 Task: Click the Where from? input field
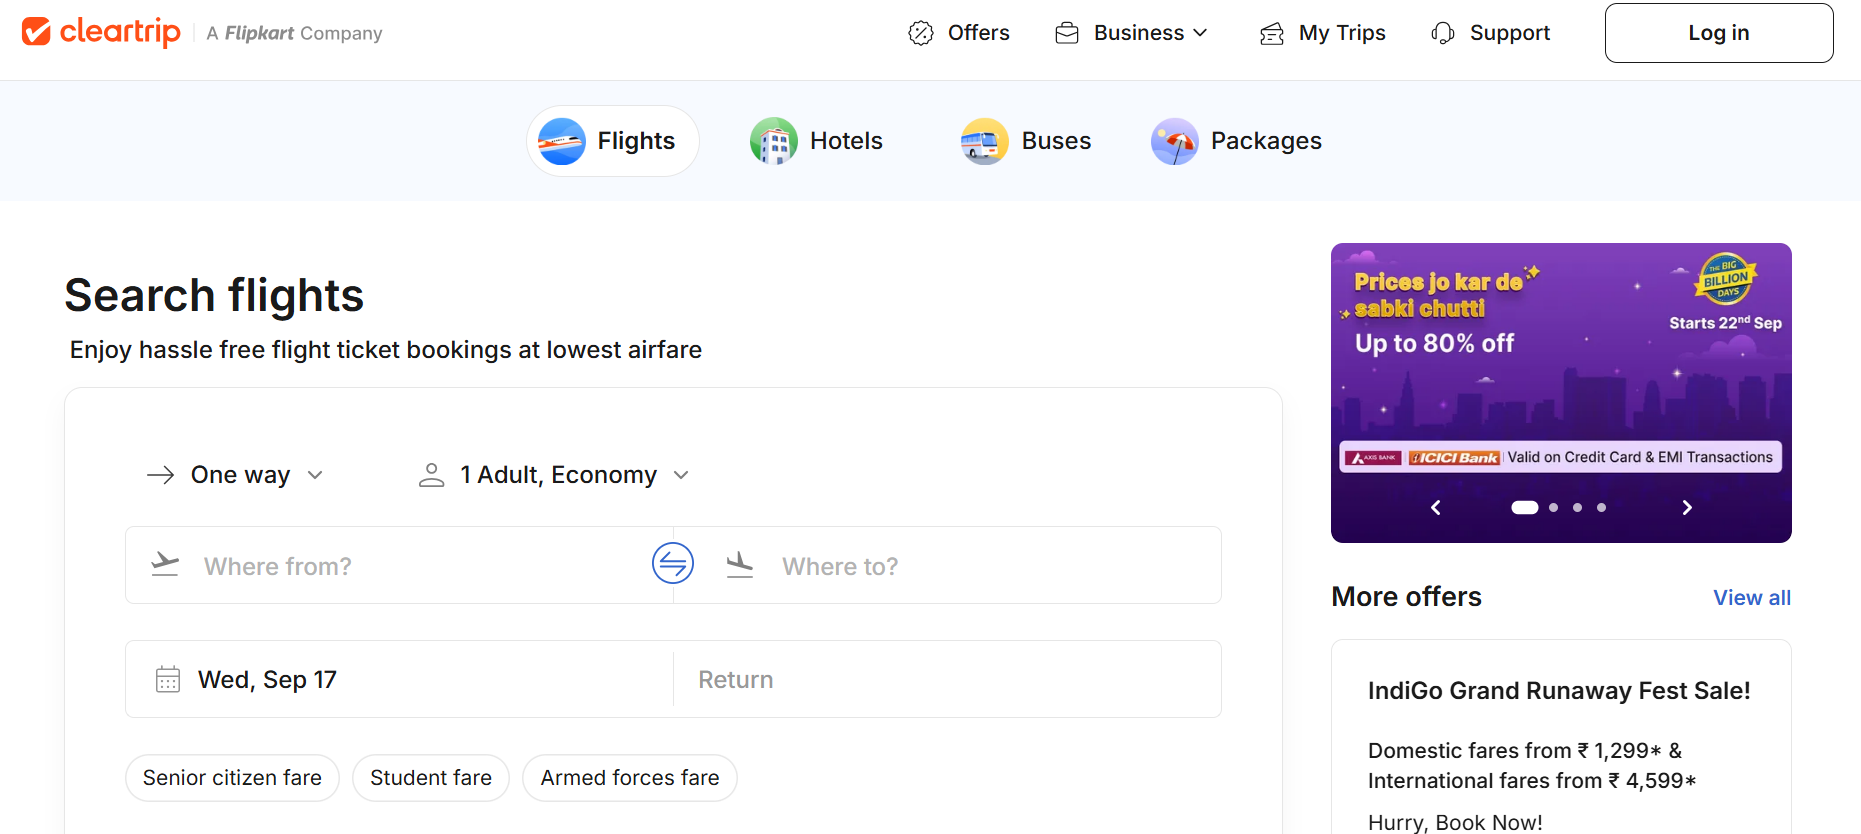pyautogui.click(x=400, y=566)
